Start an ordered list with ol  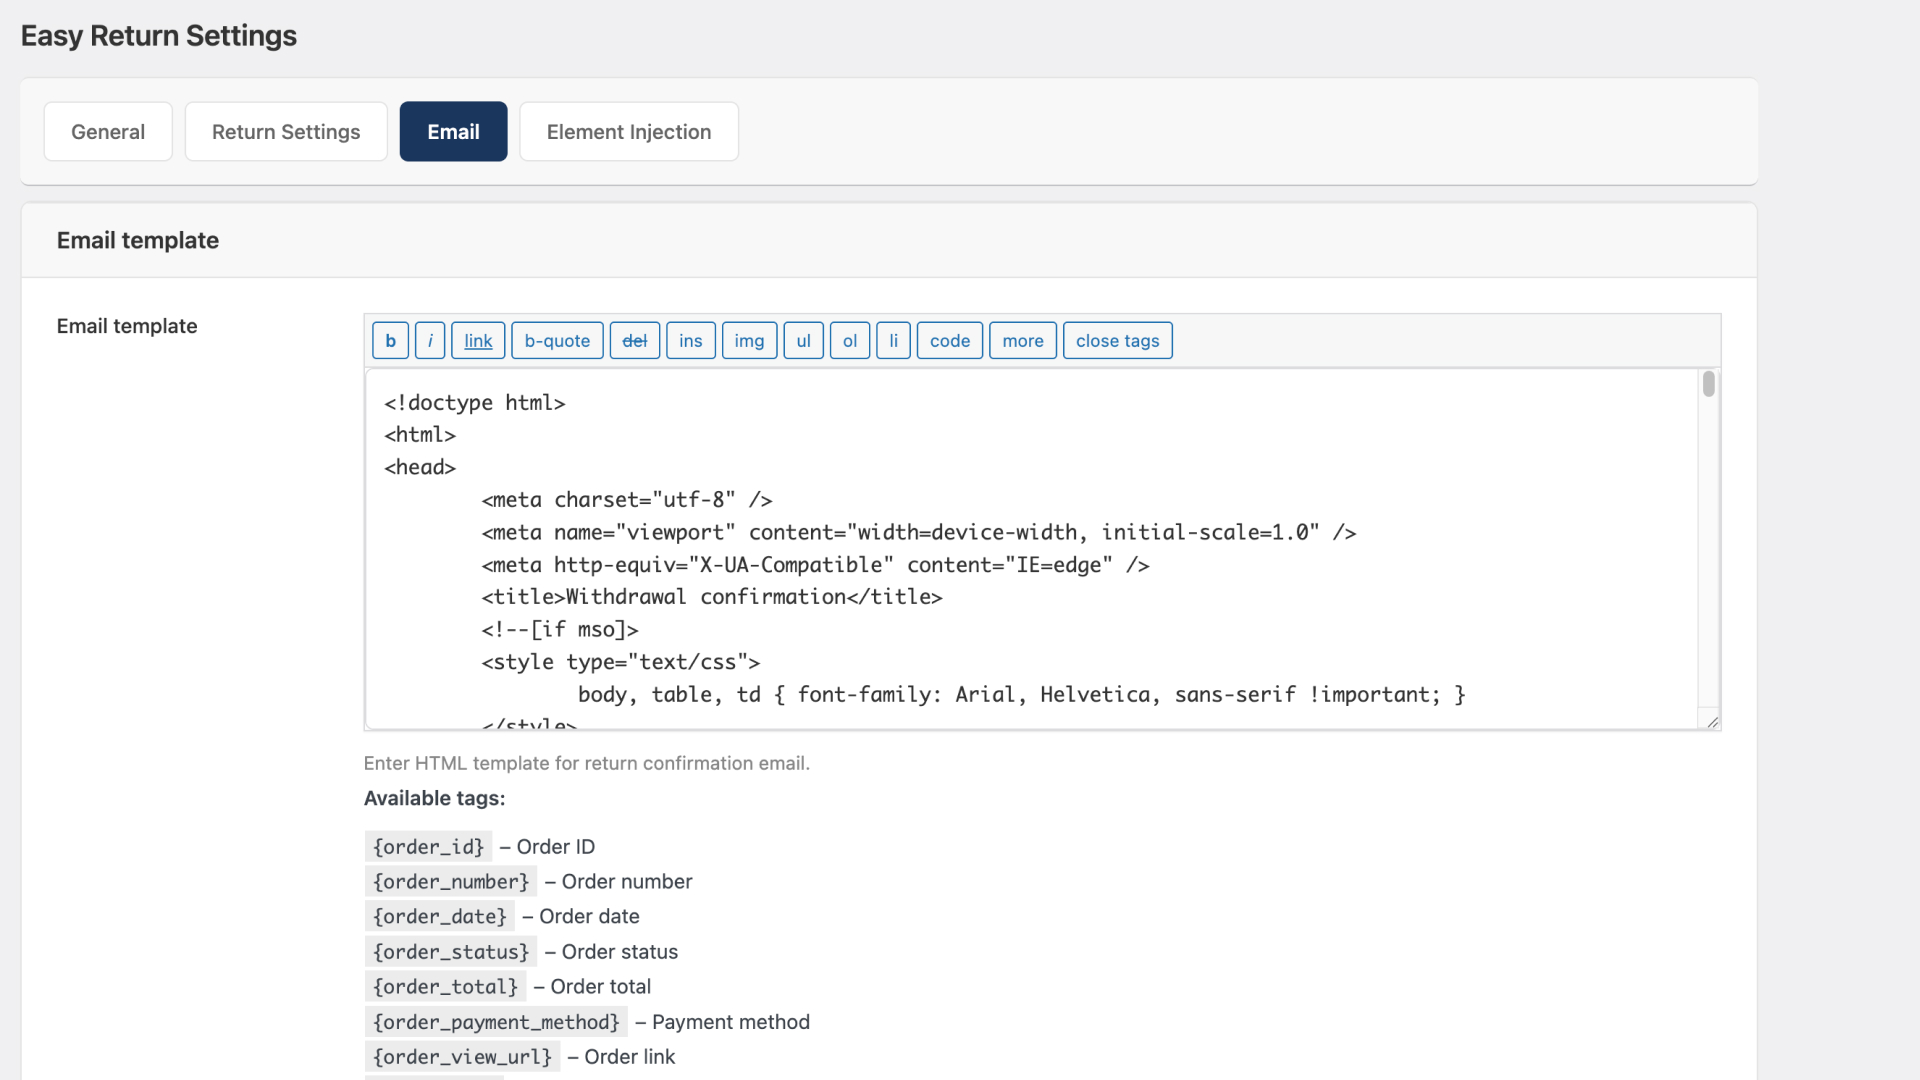tap(849, 340)
